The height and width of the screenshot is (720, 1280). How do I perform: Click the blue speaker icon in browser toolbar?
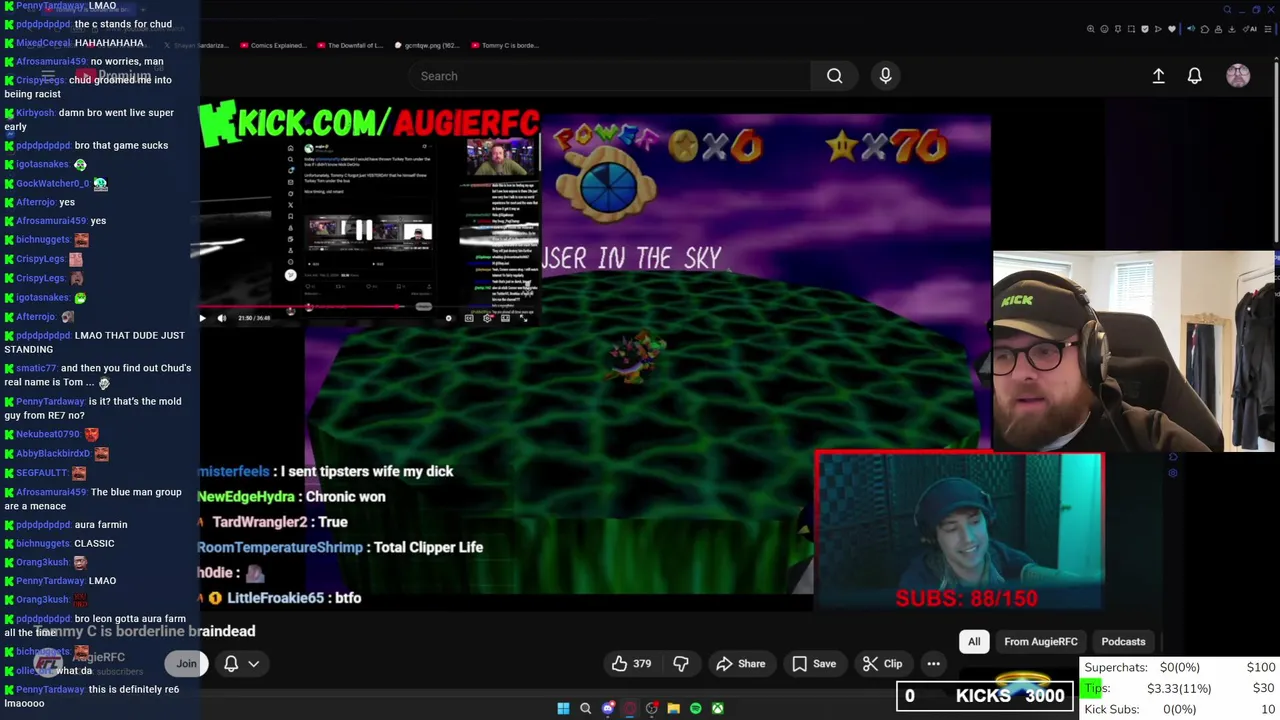pyautogui.click(x=1191, y=29)
